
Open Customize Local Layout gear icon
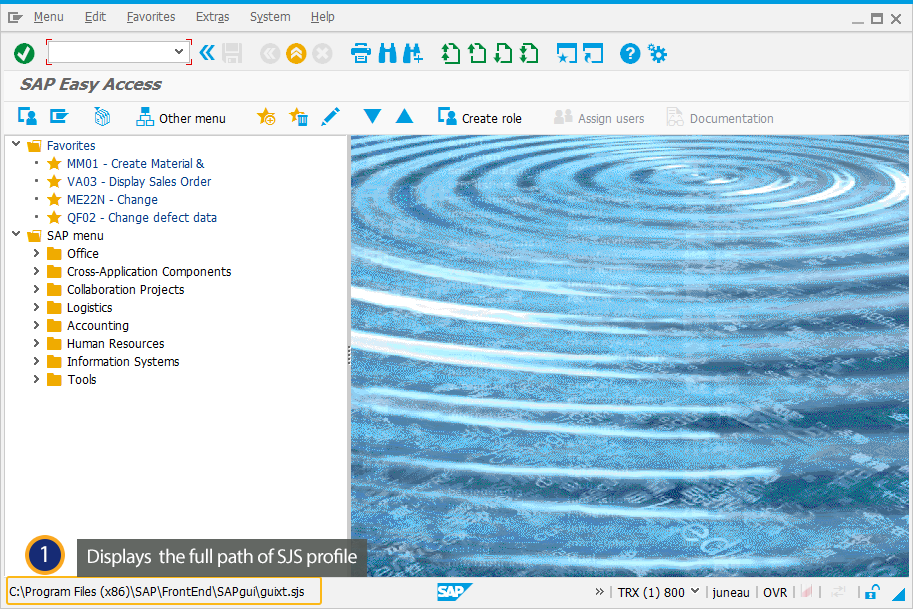tap(657, 54)
